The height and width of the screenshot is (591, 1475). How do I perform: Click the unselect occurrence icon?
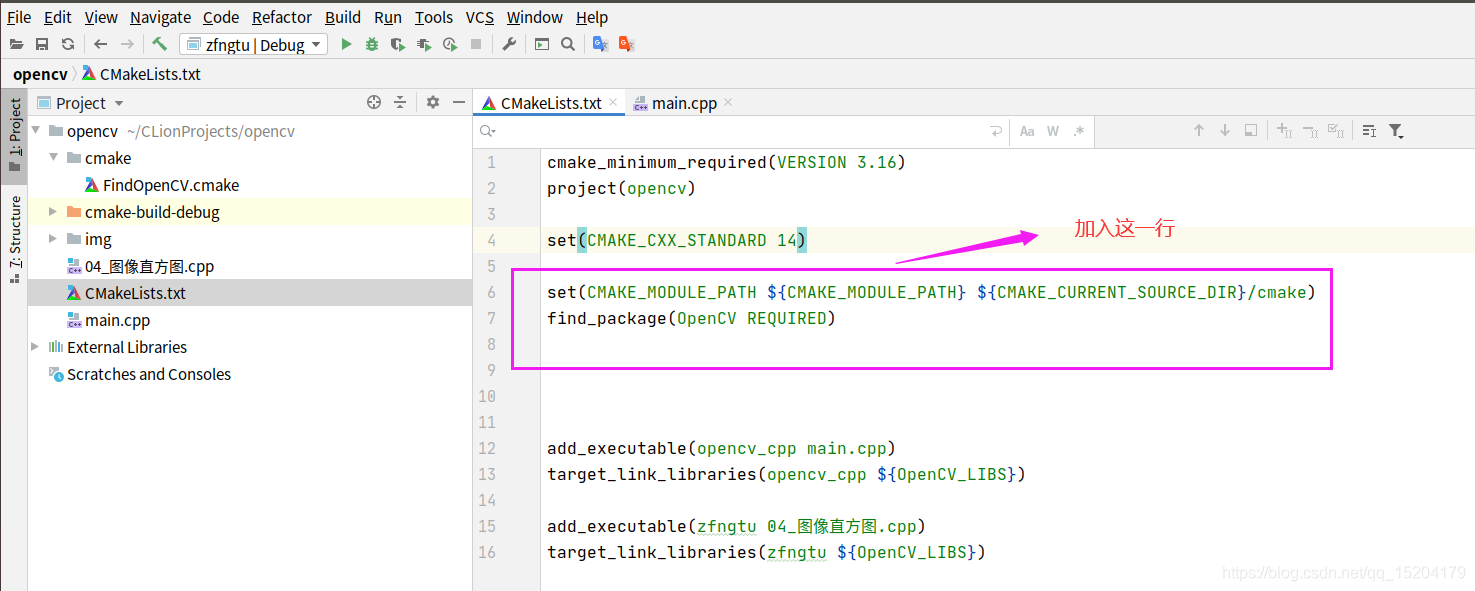click(1310, 131)
